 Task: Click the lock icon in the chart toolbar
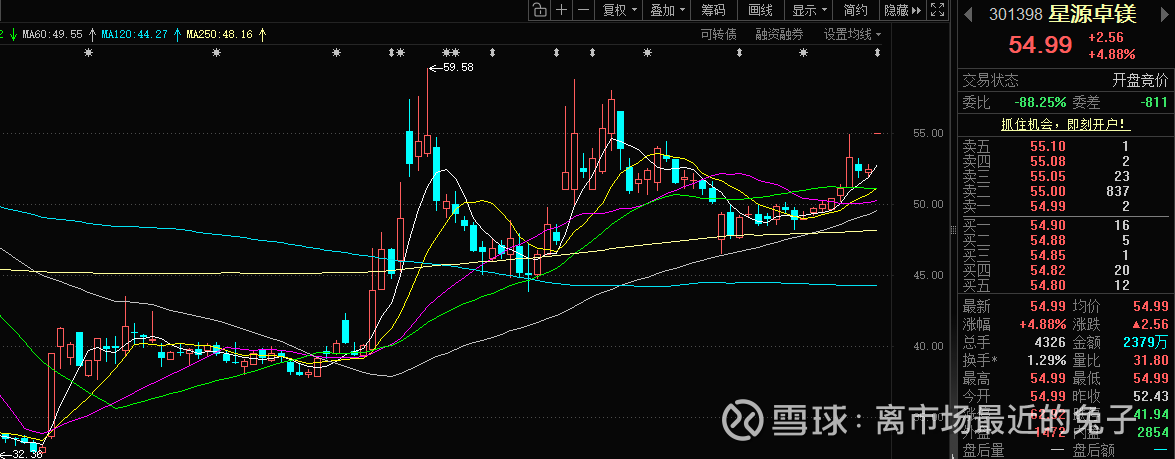coord(539,10)
